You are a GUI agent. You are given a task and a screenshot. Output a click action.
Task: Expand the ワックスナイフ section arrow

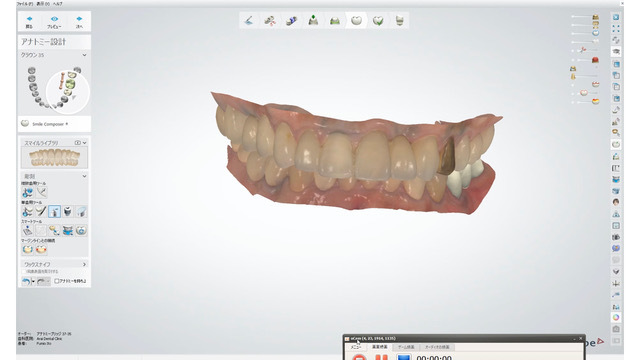click(84, 264)
